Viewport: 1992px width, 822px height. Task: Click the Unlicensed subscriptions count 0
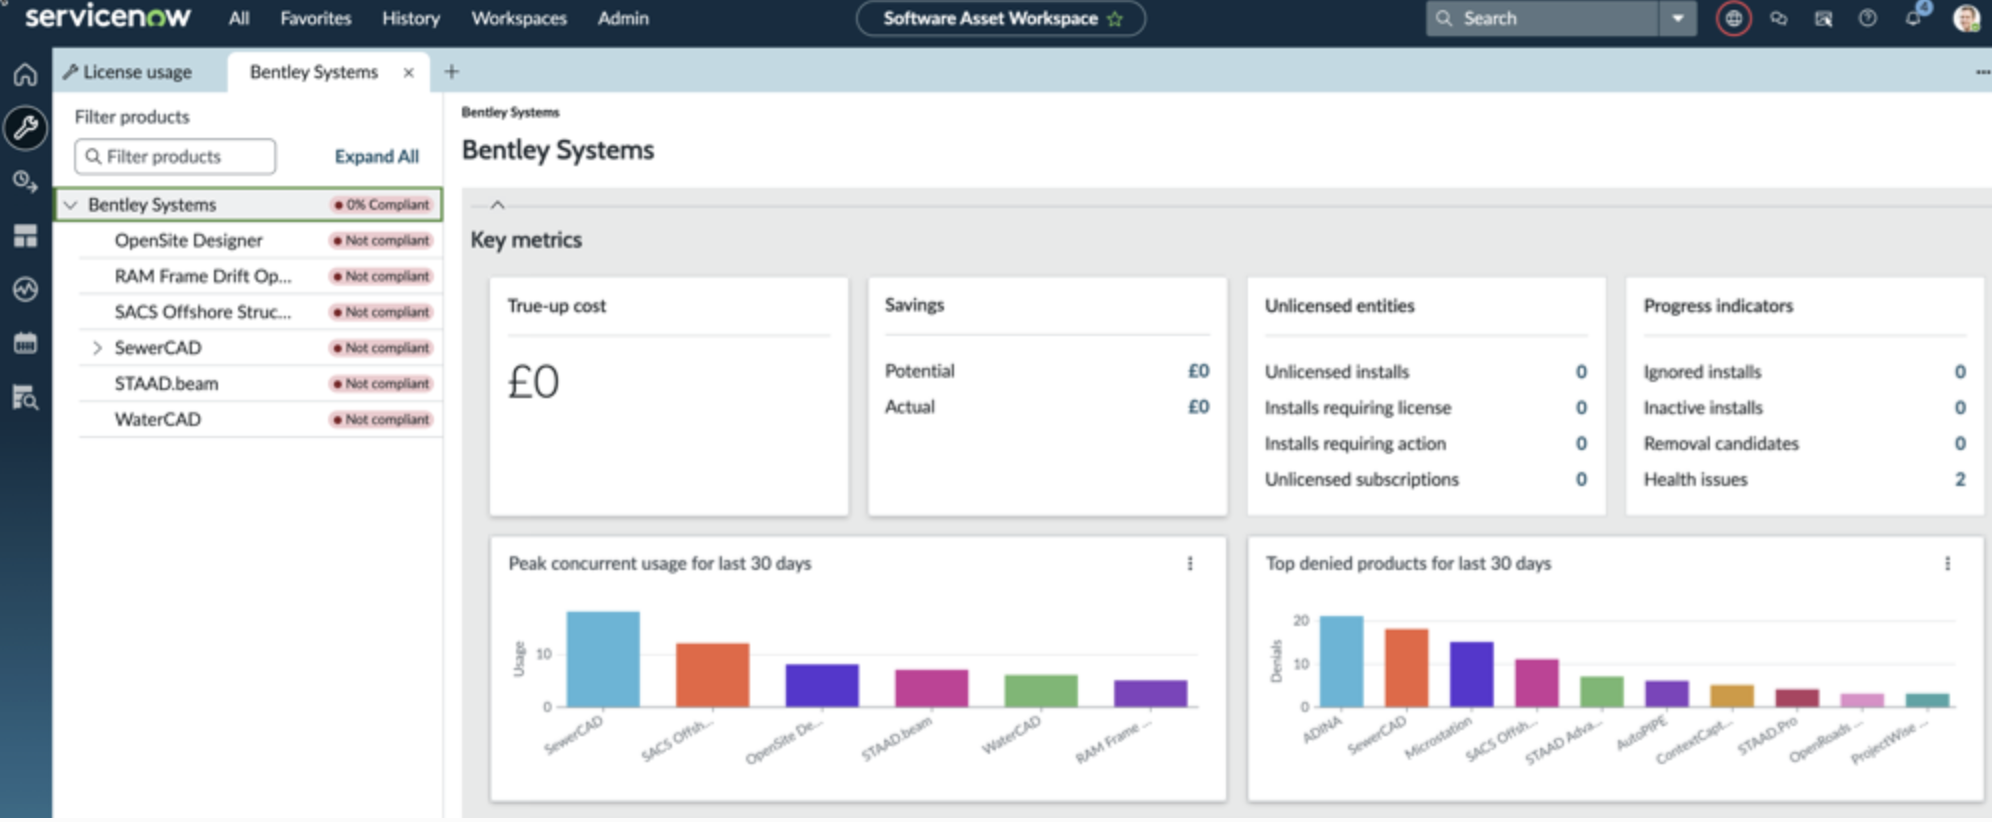coord(1581,480)
